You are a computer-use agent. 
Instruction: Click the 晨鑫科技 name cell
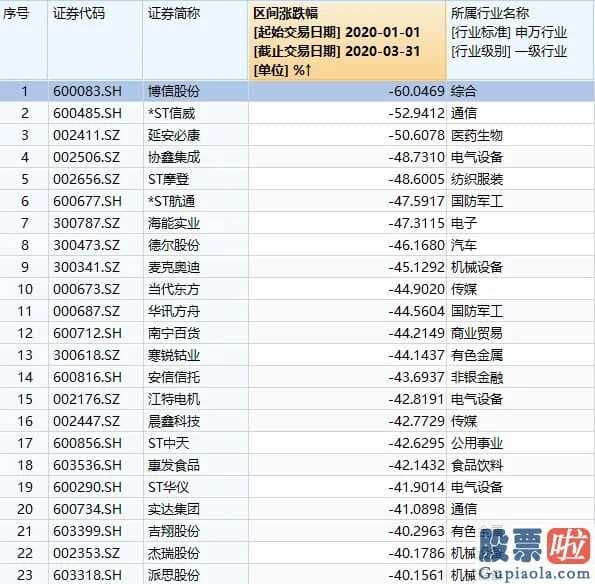tap(174, 422)
